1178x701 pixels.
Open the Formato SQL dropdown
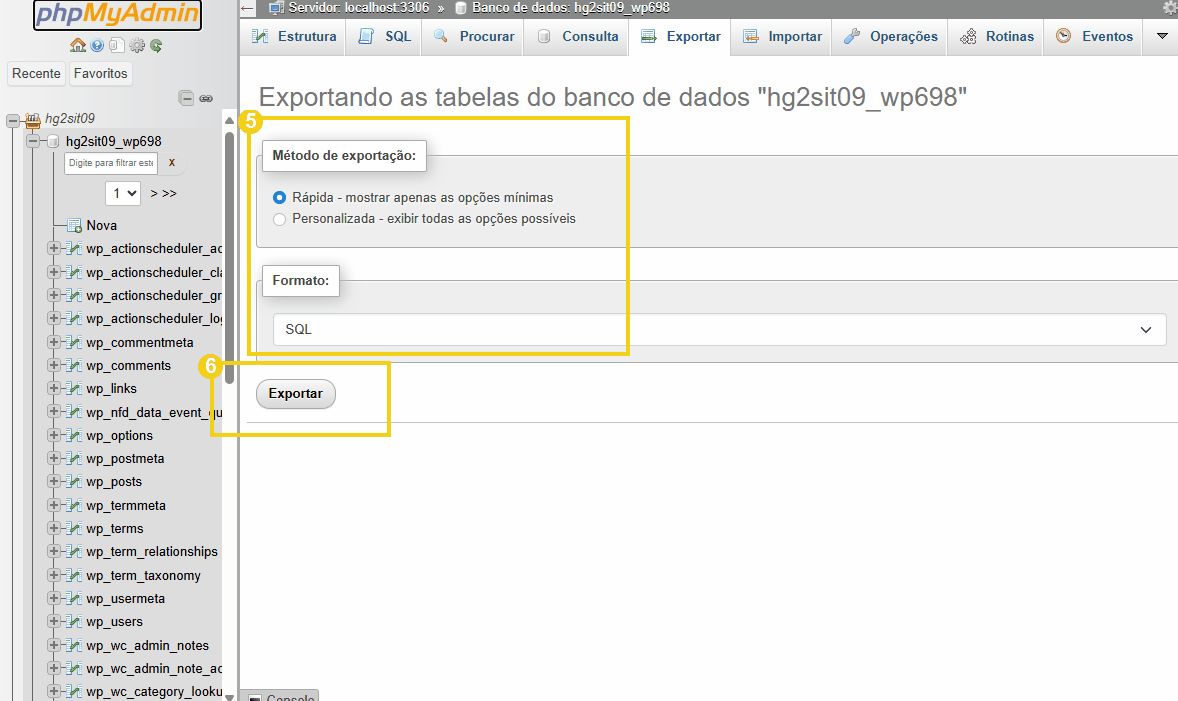click(x=719, y=330)
